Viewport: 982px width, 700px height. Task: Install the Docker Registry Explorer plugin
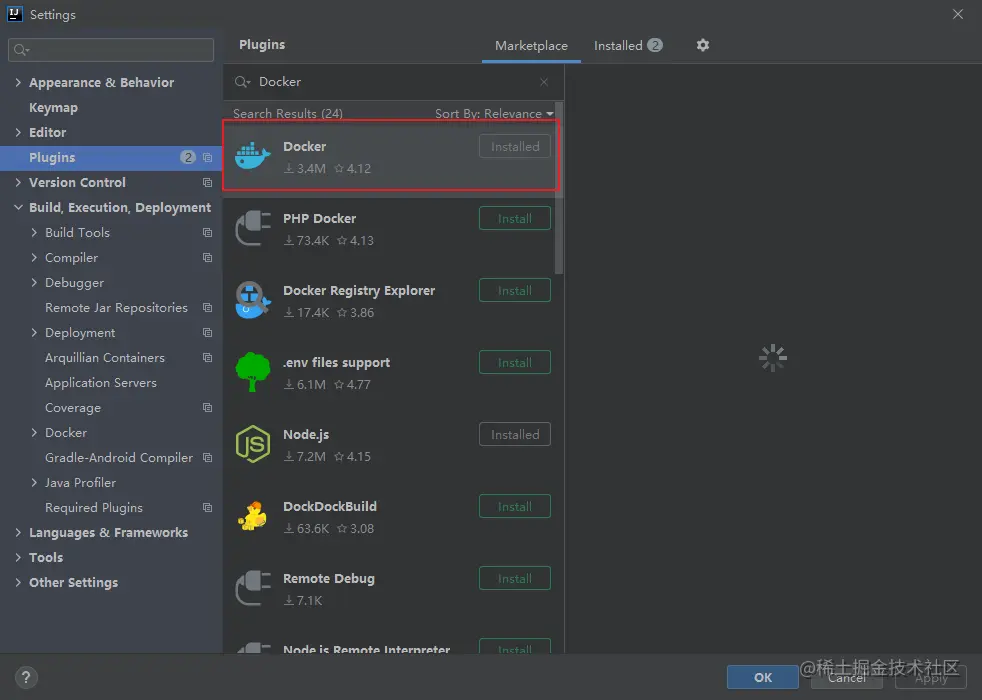click(515, 291)
